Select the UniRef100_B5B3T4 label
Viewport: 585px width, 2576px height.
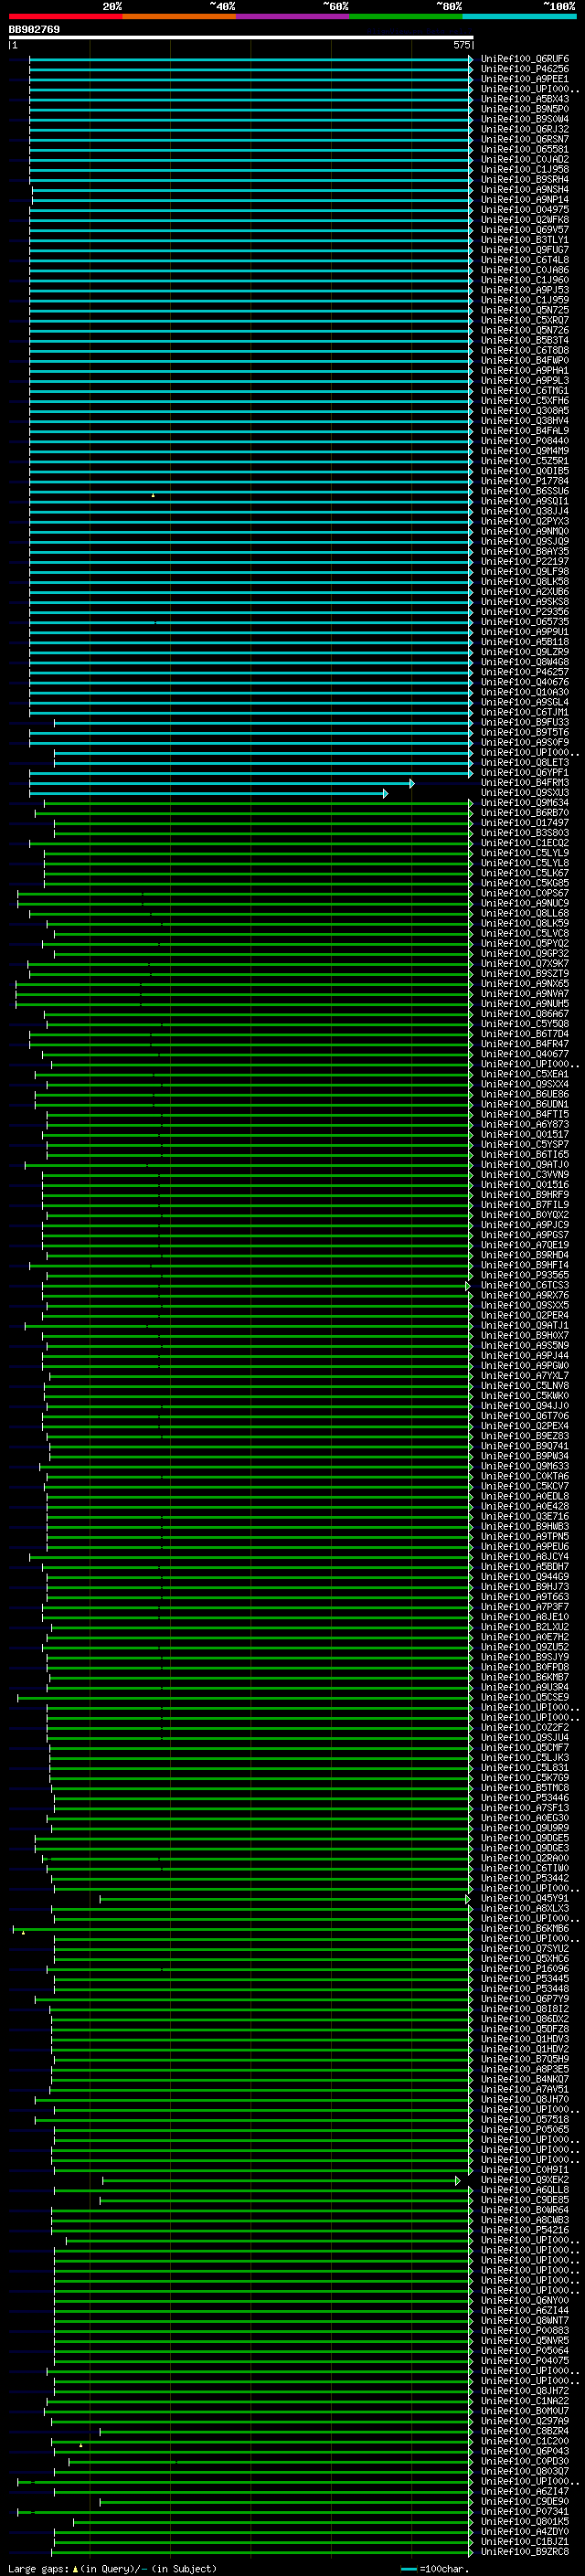[x=525, y=340]
